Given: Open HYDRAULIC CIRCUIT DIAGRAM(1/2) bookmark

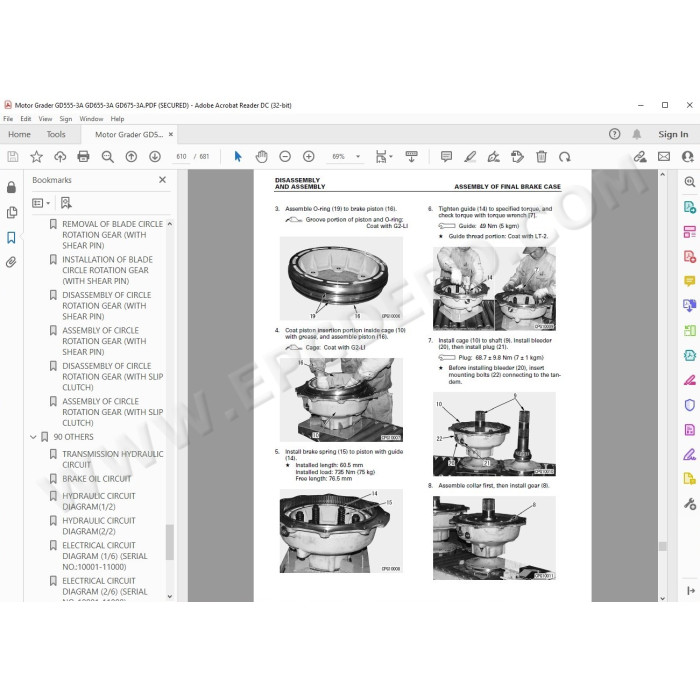Looking at the screenshot, I should pyautogui.click(x=99, y=501).
